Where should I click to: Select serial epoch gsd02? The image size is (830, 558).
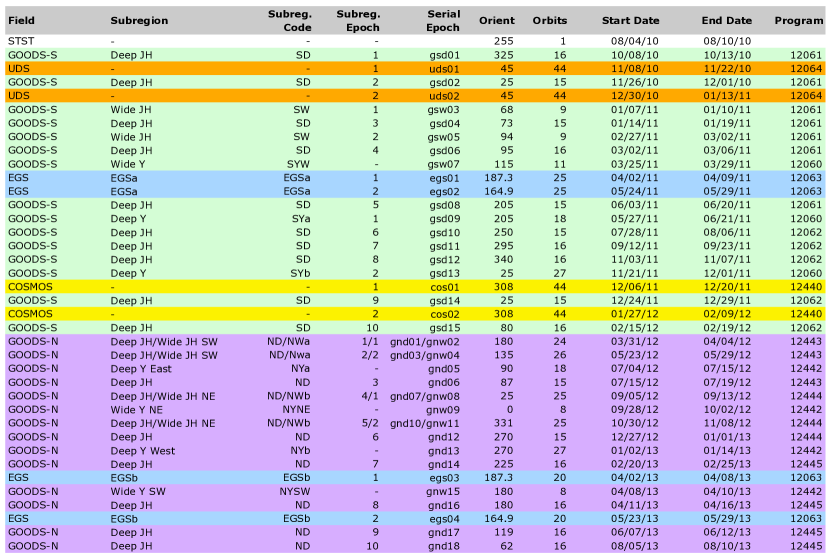tap(445, 83)
